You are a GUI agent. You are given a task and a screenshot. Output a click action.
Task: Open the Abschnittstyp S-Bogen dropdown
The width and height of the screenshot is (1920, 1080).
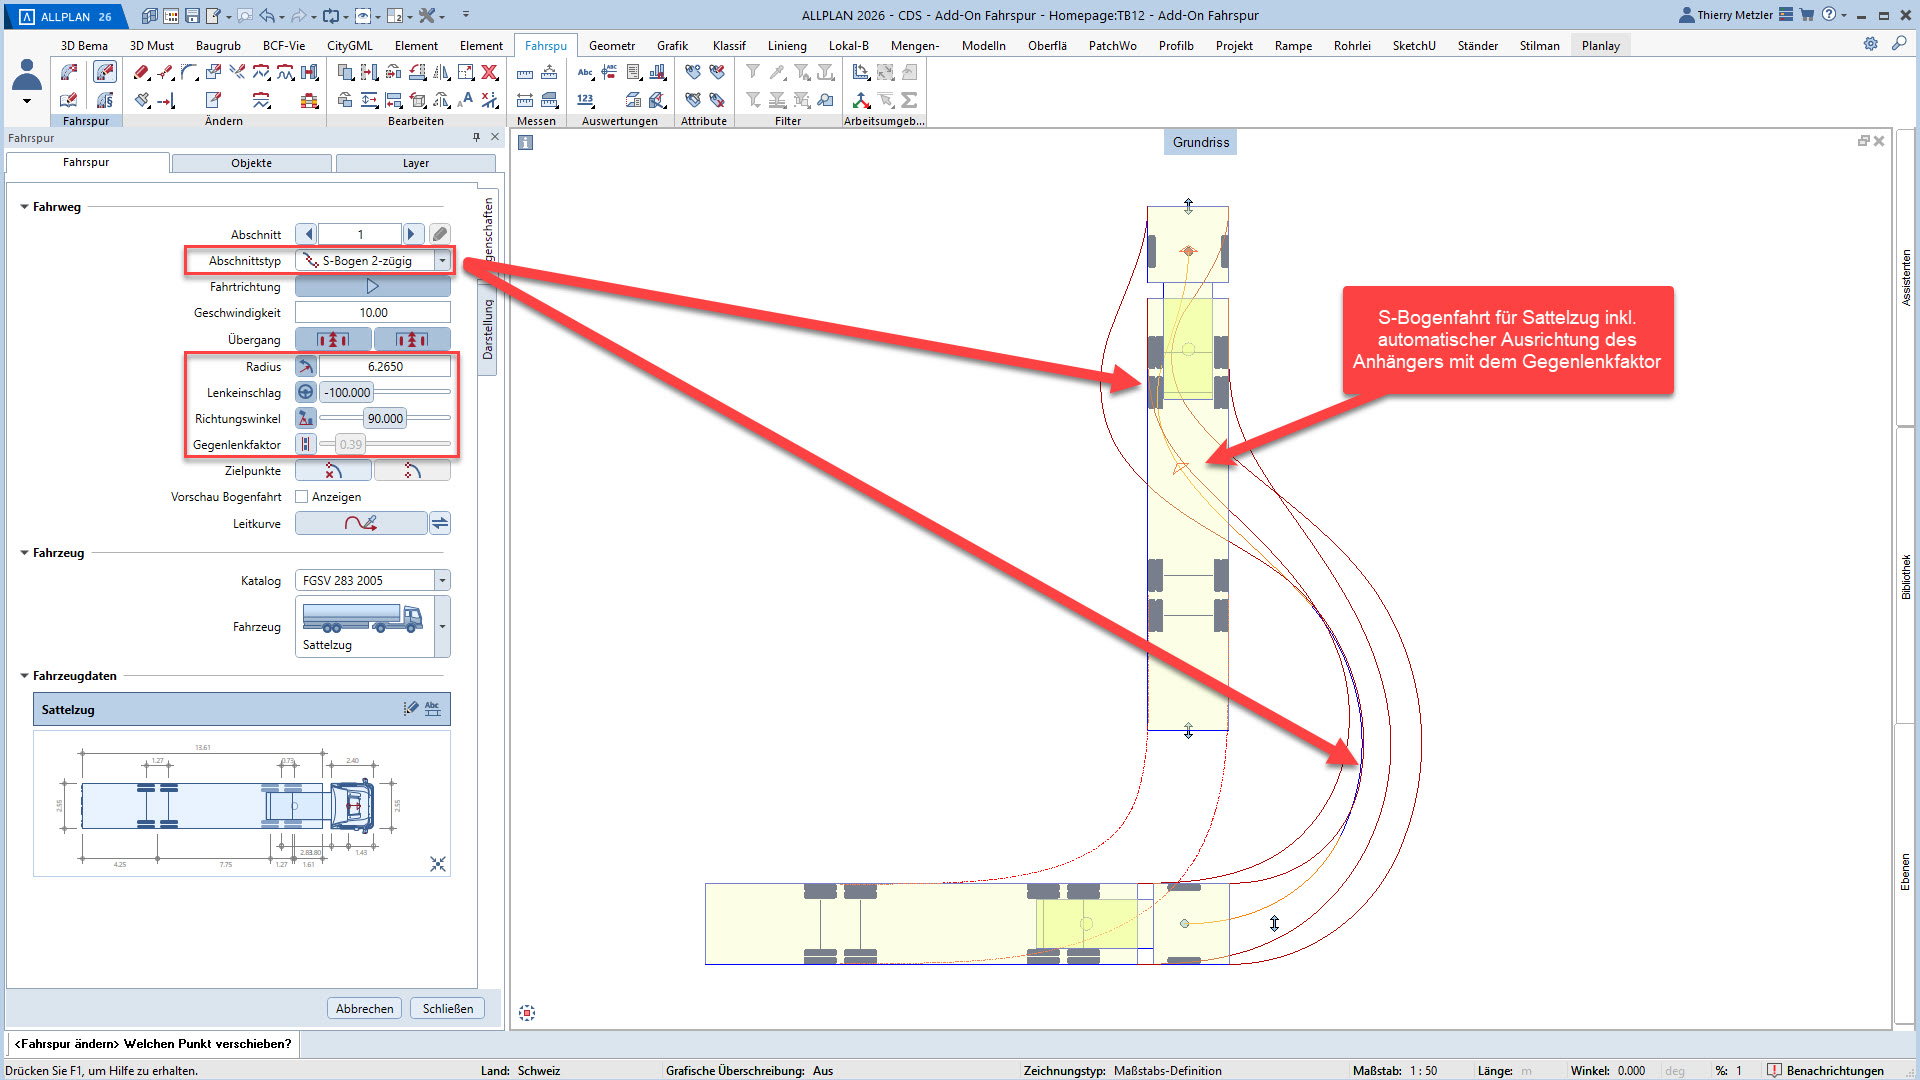pos(442,261)
